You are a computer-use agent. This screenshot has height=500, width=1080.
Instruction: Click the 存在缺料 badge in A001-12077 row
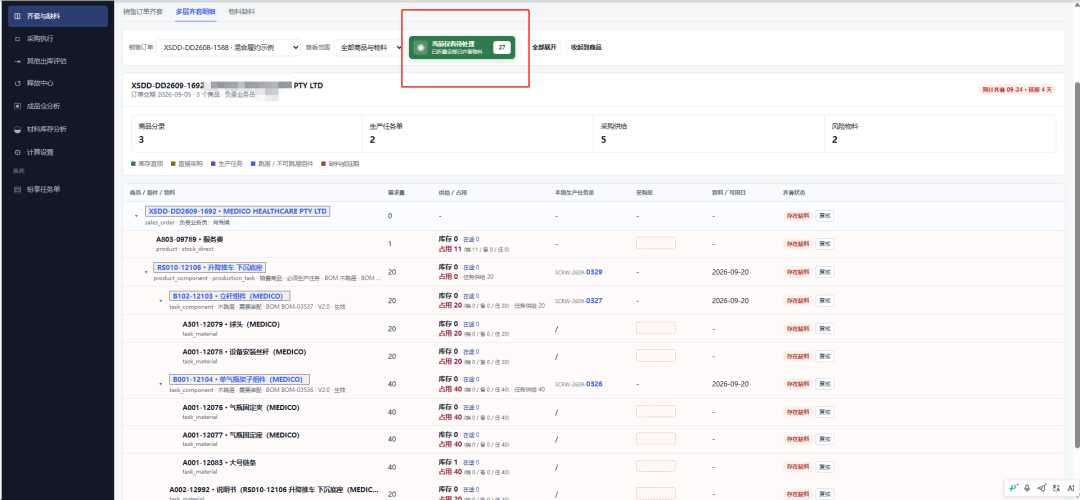(797, 439)
